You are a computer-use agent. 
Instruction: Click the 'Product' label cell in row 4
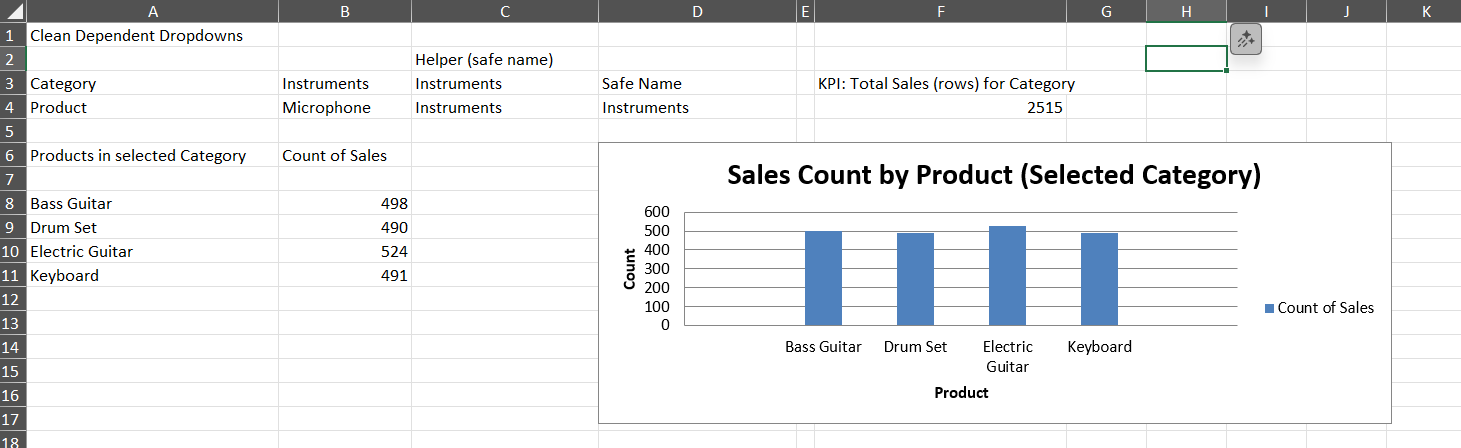click(x=152, y=107)
